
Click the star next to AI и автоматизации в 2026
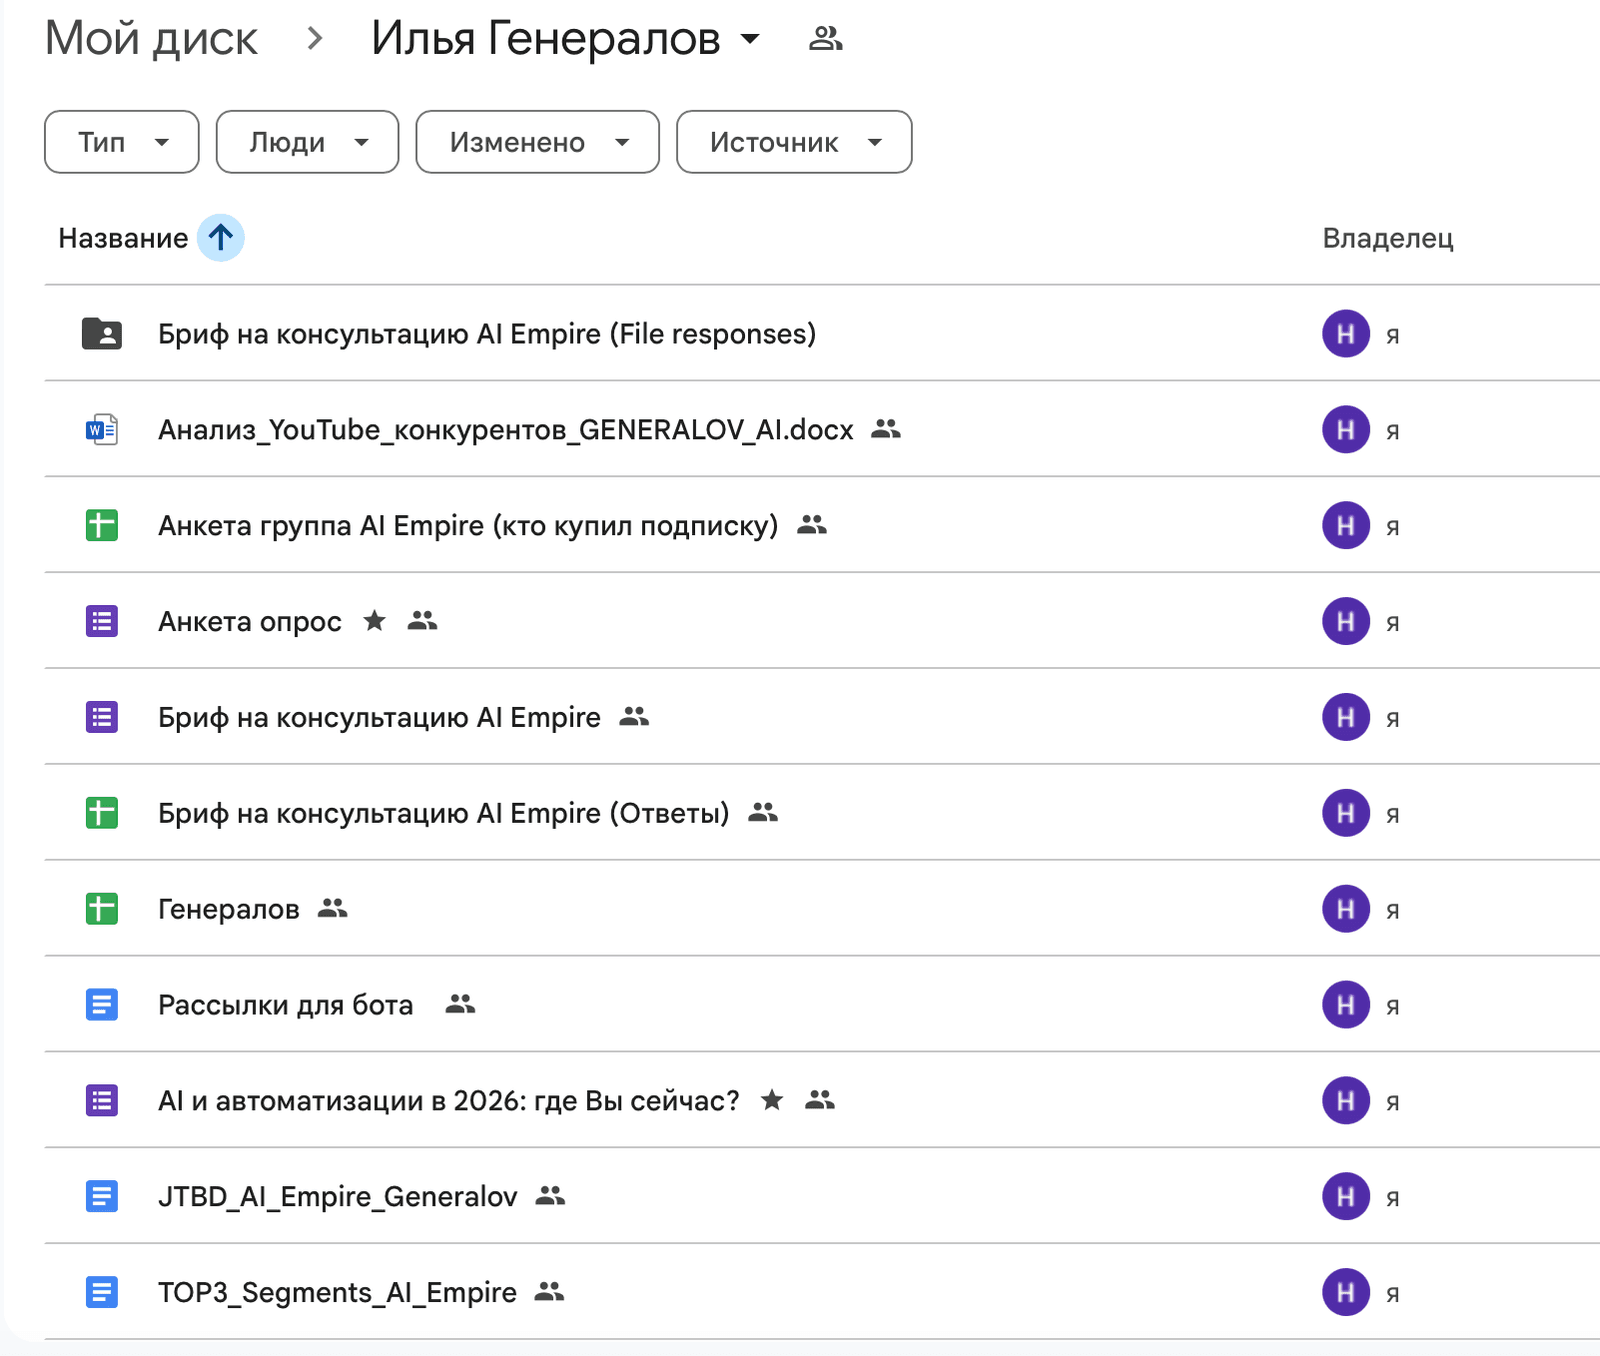pyautogui.click(x=772, y=1100)
